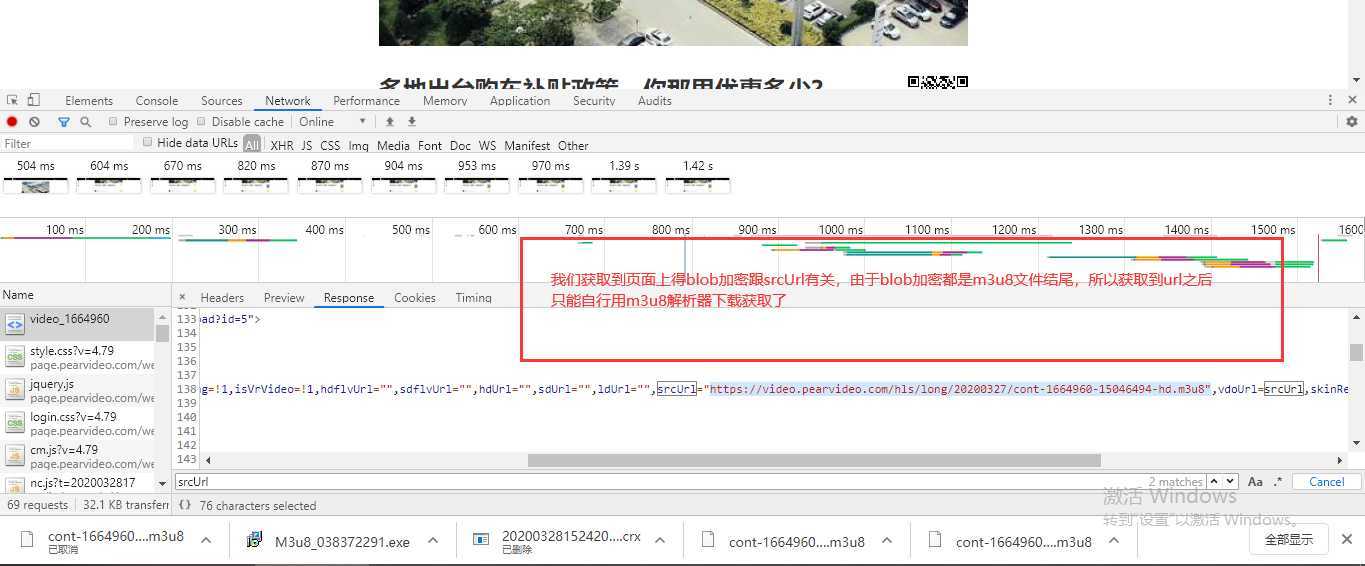
Task: Toggle the network filter funnel icon
Action: [64, 122]
